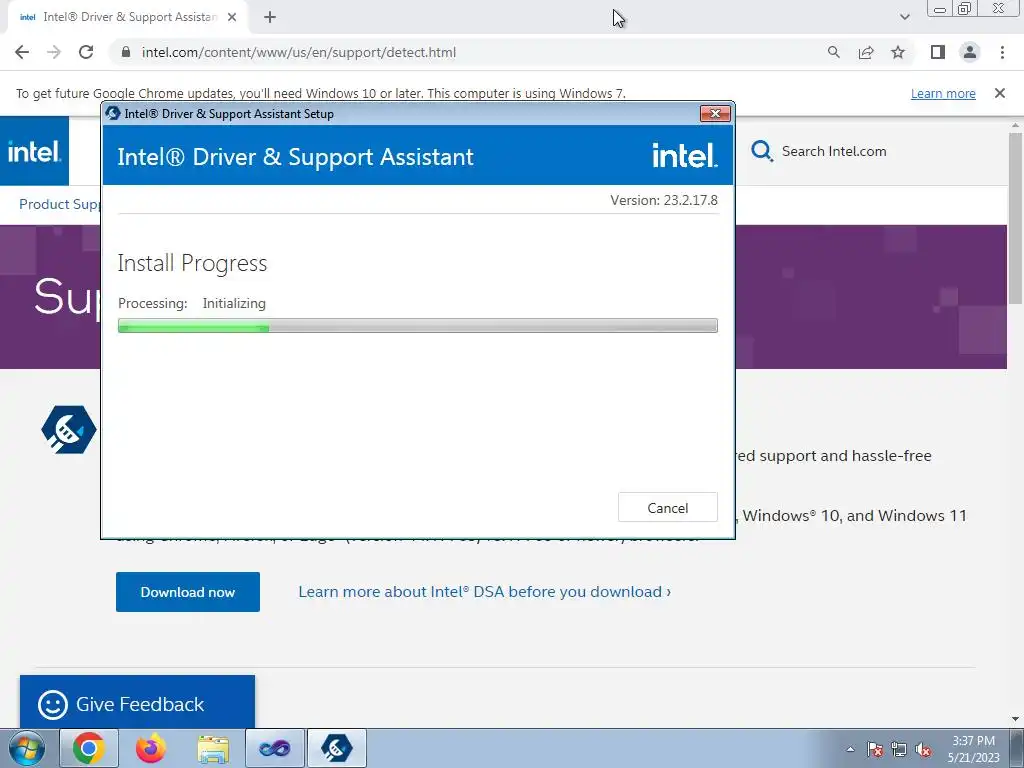This screenshot has width=1024, height=768.
Task: Click the network tray icon
Action: coord(899,749)
